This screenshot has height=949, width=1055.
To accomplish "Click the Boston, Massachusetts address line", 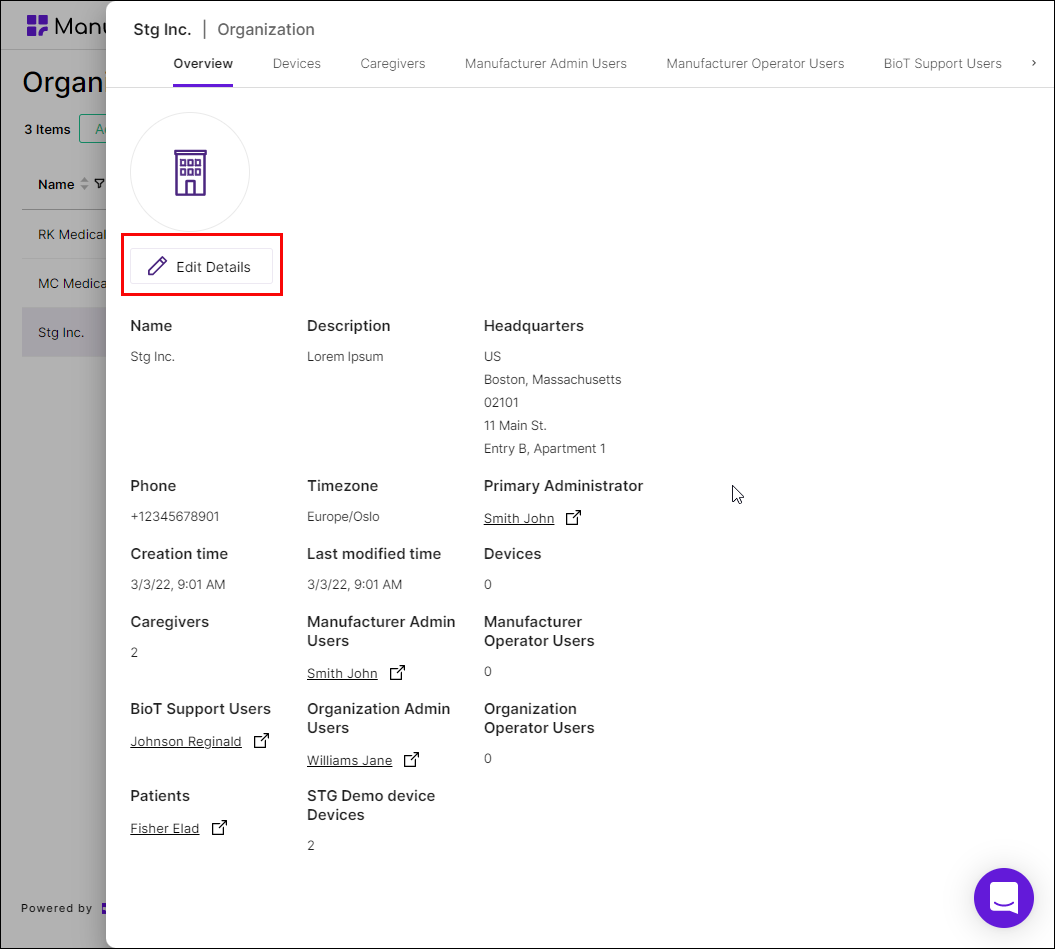I will click(x=552, y=379).
